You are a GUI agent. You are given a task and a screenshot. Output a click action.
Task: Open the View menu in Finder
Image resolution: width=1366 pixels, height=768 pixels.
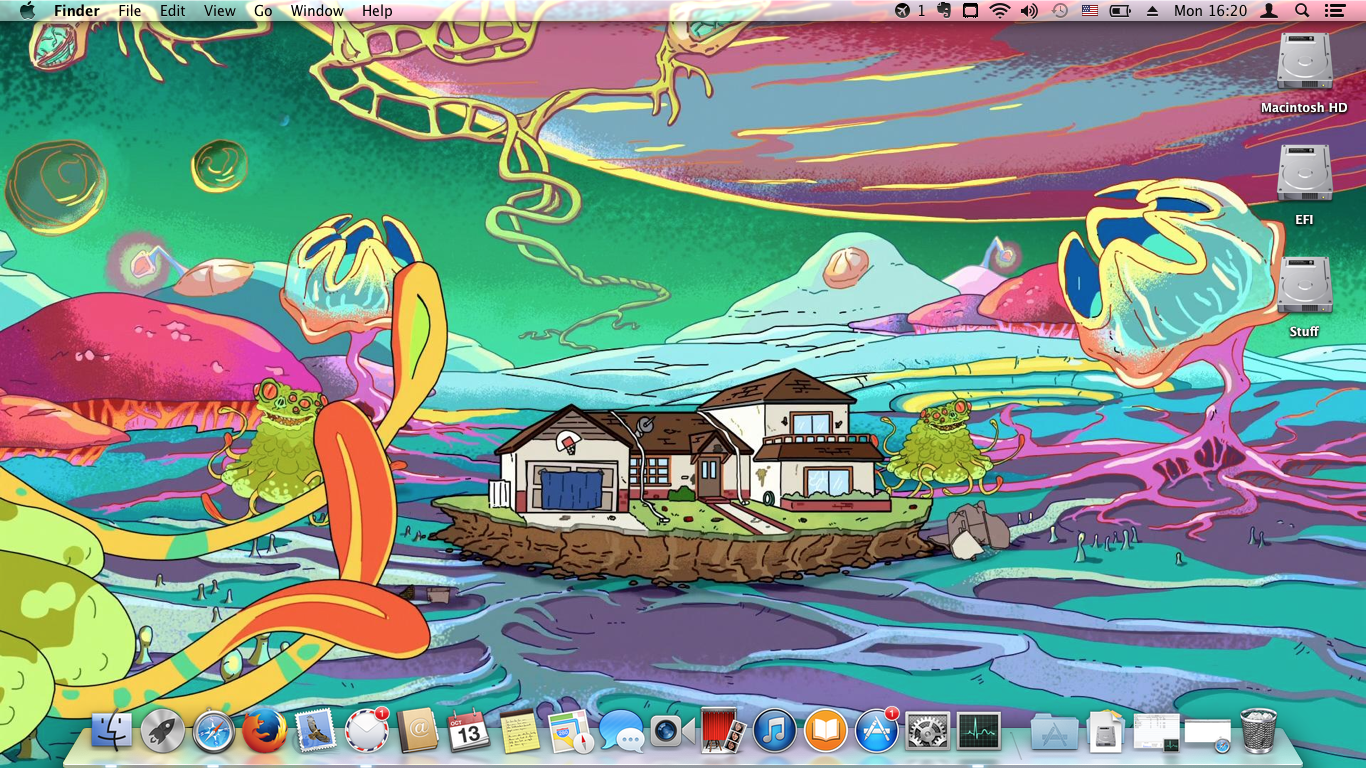coord(219,11)
